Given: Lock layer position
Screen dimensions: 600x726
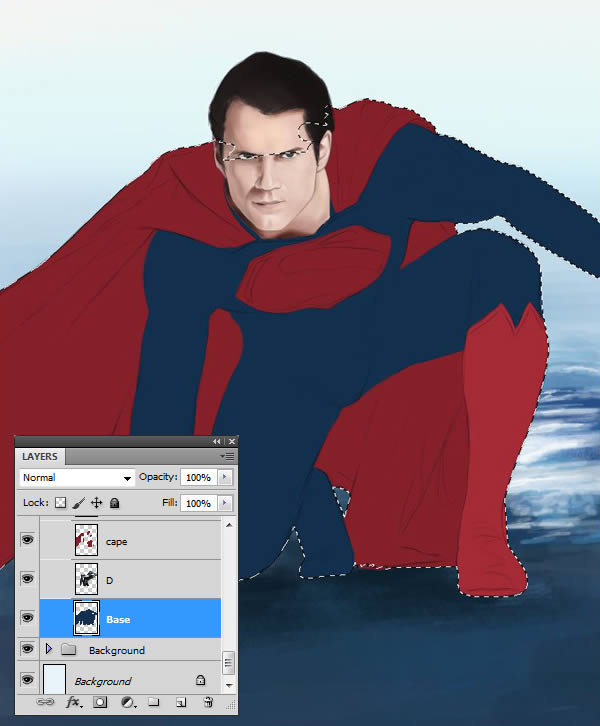Looking at the screenshot, I should 96,503.
